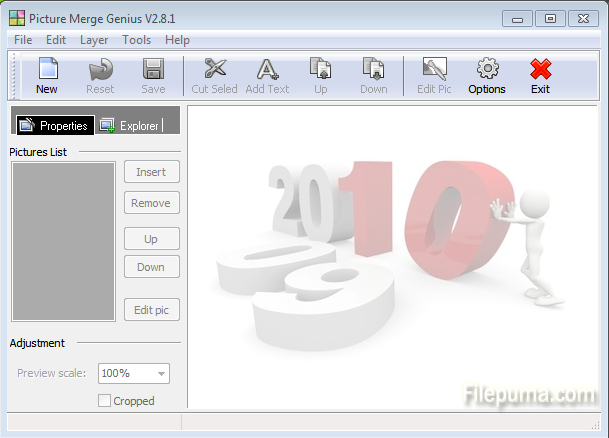Enable the Cropped checkbox
Viewport: 609px width, 438px height.
point(105,401)
